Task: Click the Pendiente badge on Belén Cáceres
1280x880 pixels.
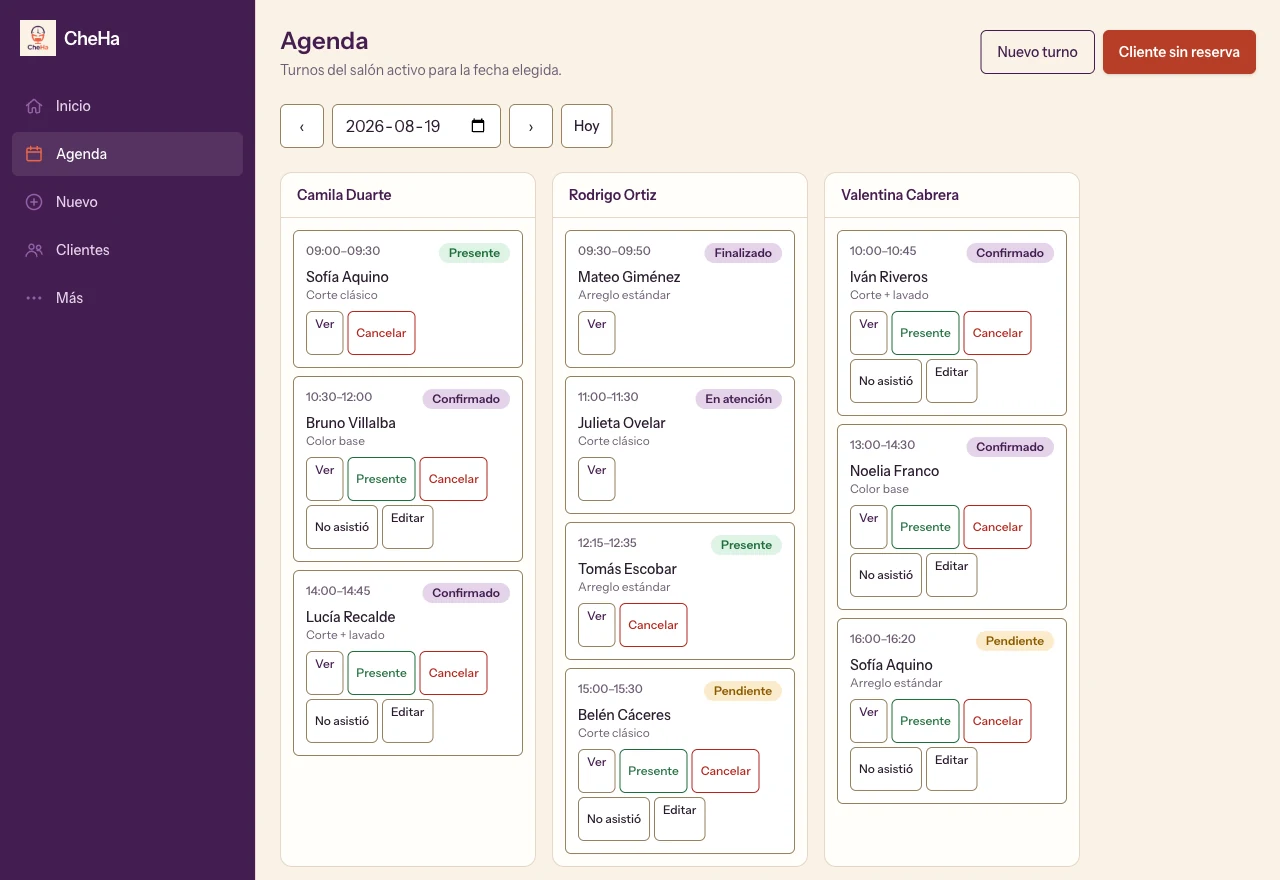Action: point(743,691)
